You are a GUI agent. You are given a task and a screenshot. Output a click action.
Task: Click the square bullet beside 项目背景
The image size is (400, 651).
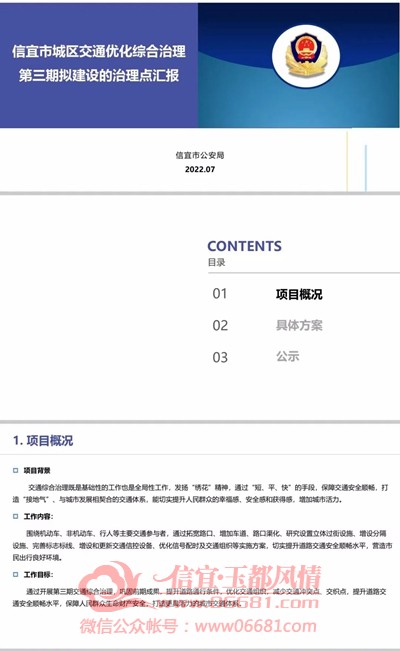(15, 470)
